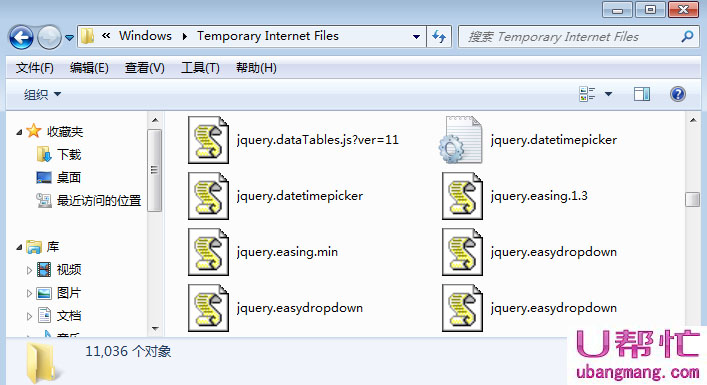Open the 组织 dropdown button
This screenshot has width=707, height=385.
pos(42,95)
